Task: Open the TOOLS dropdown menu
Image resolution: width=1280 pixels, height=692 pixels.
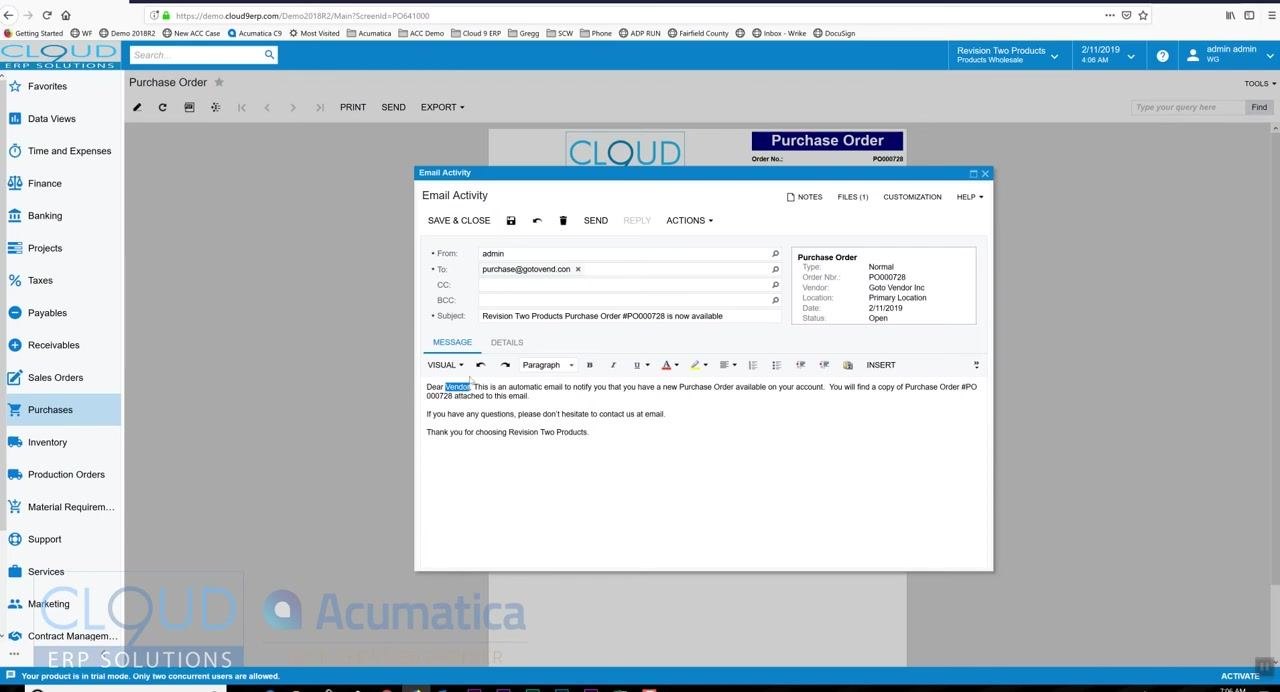Action: coord(1260,84)
